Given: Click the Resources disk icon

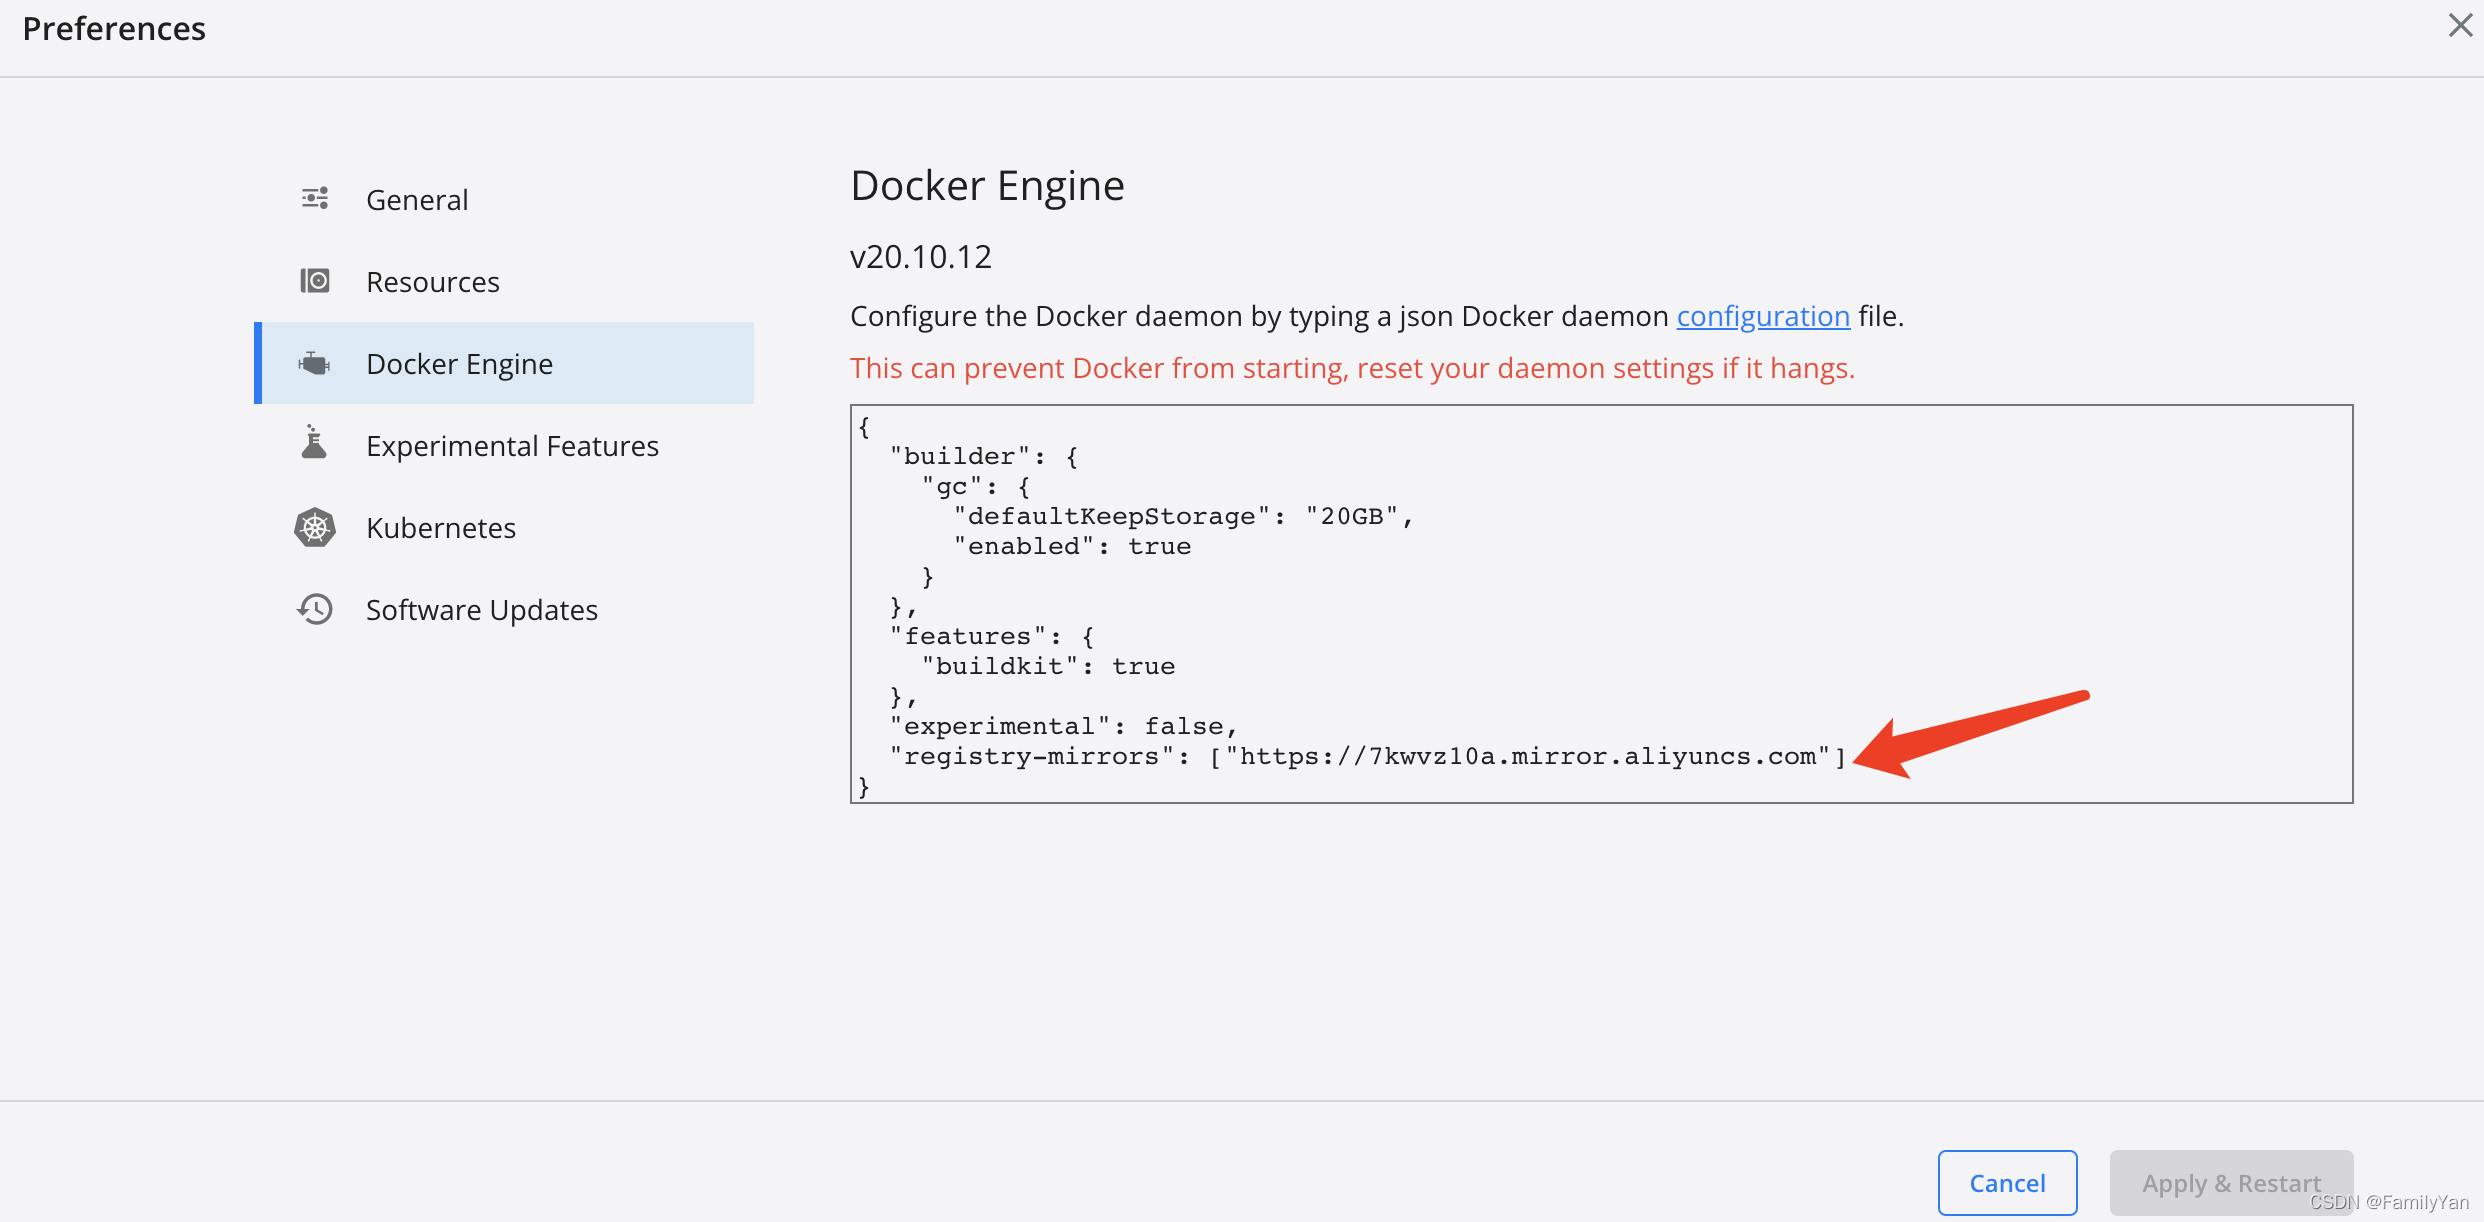Looking at the screenshot, I should (x=315, y=281).
